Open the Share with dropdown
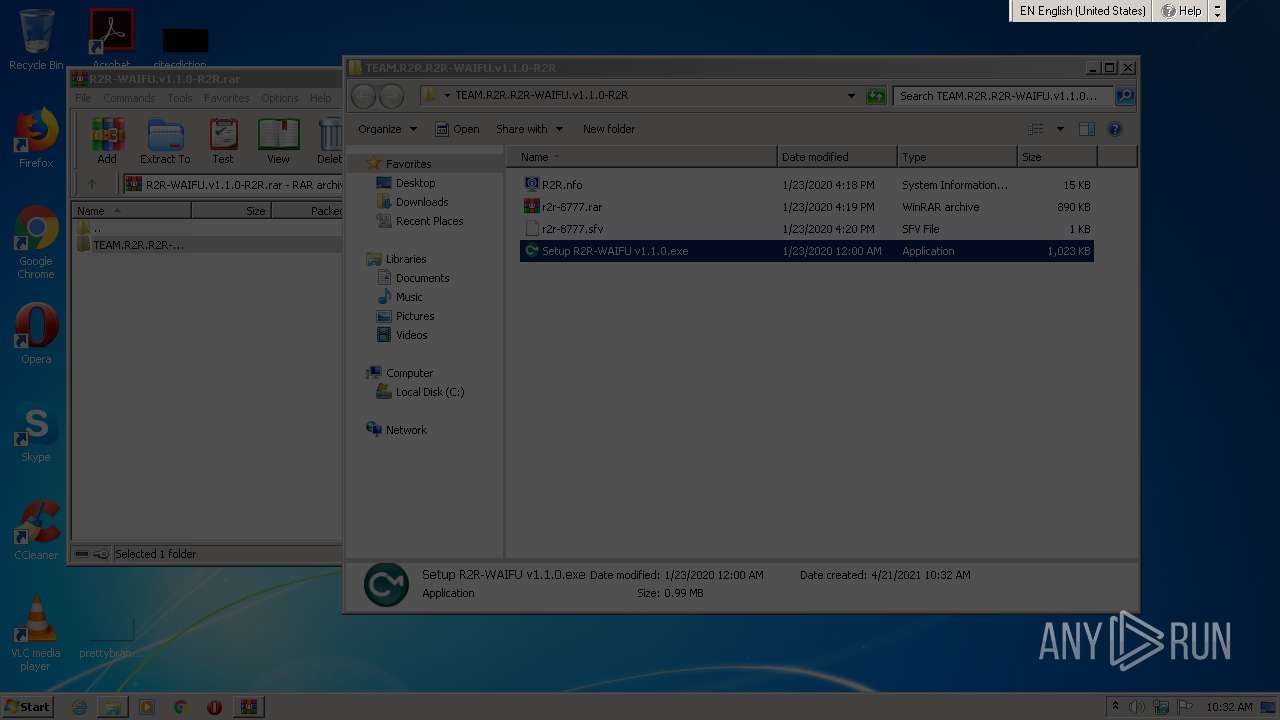The width and height of the screenshot is (1280, 720). pos(529,129)
